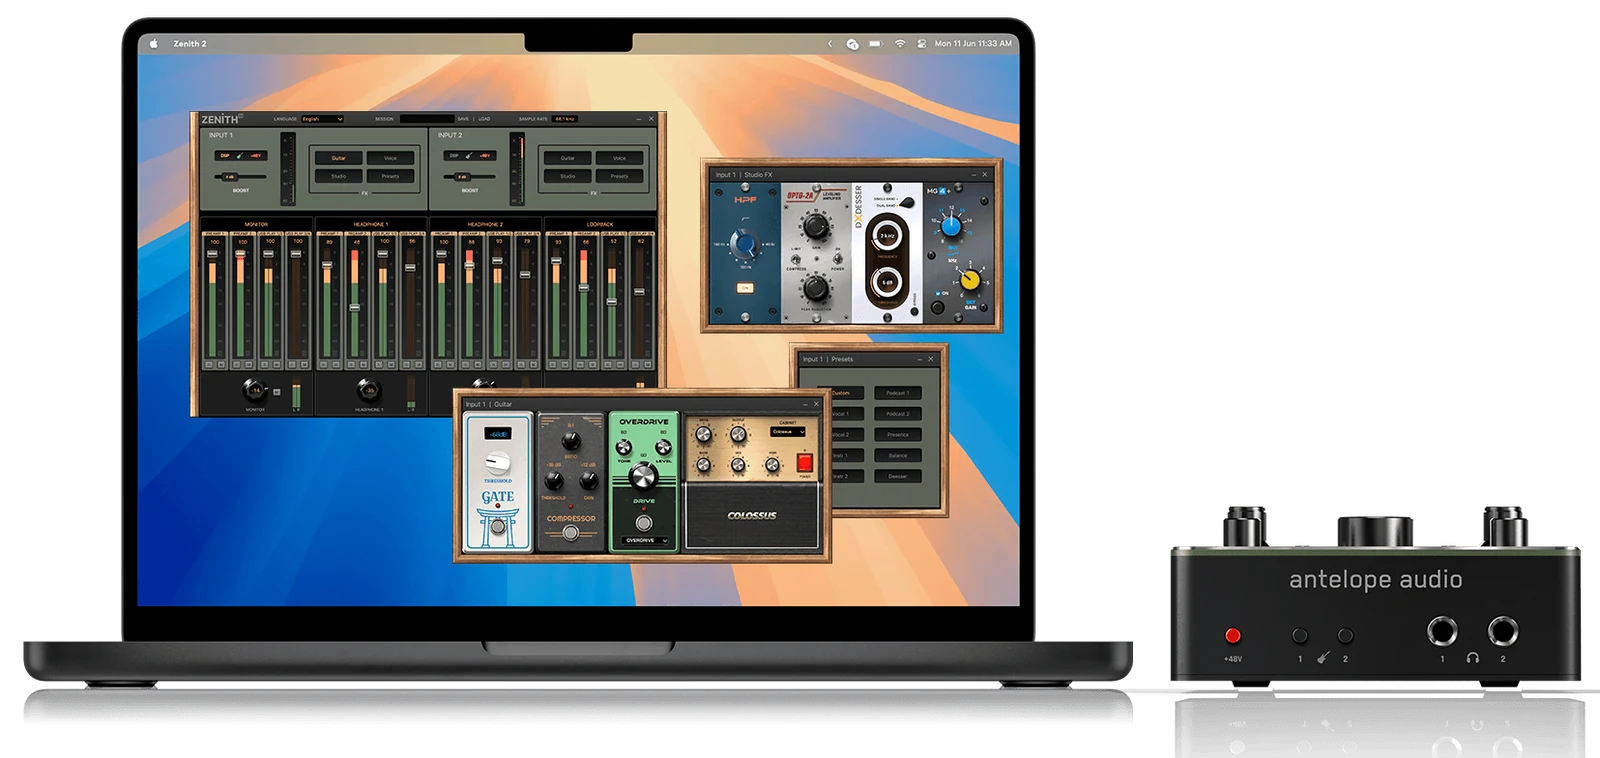Click the HPF frequency knob

tap(744, 244)
